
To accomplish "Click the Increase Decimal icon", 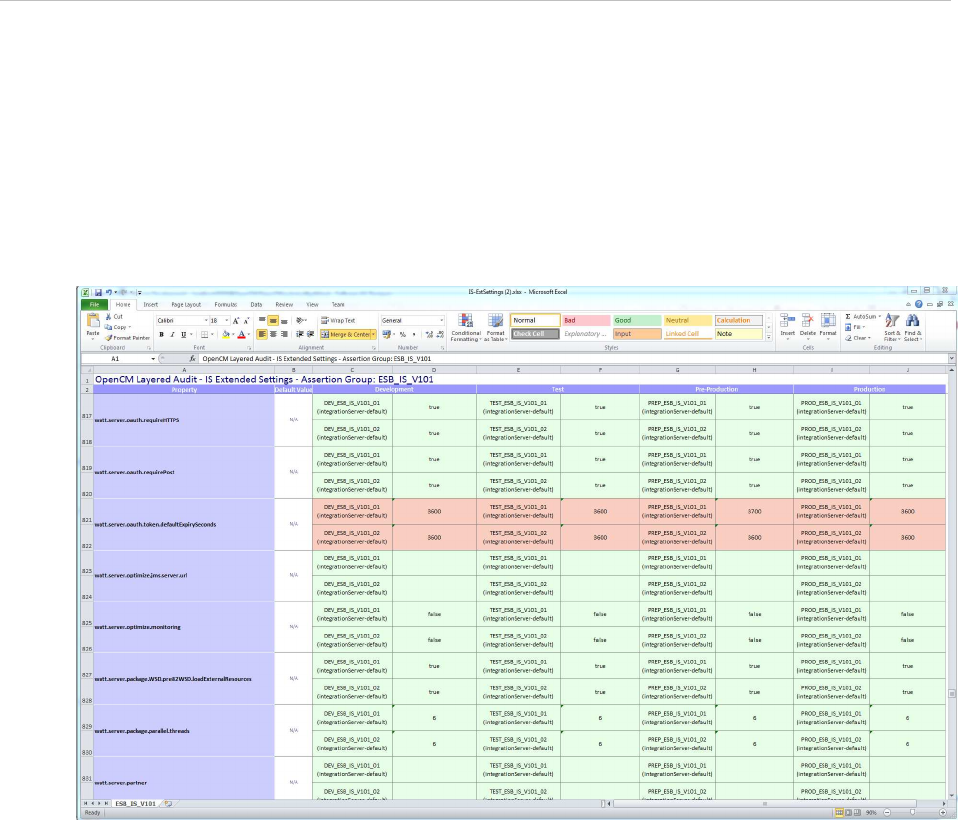I will point(430,334).
